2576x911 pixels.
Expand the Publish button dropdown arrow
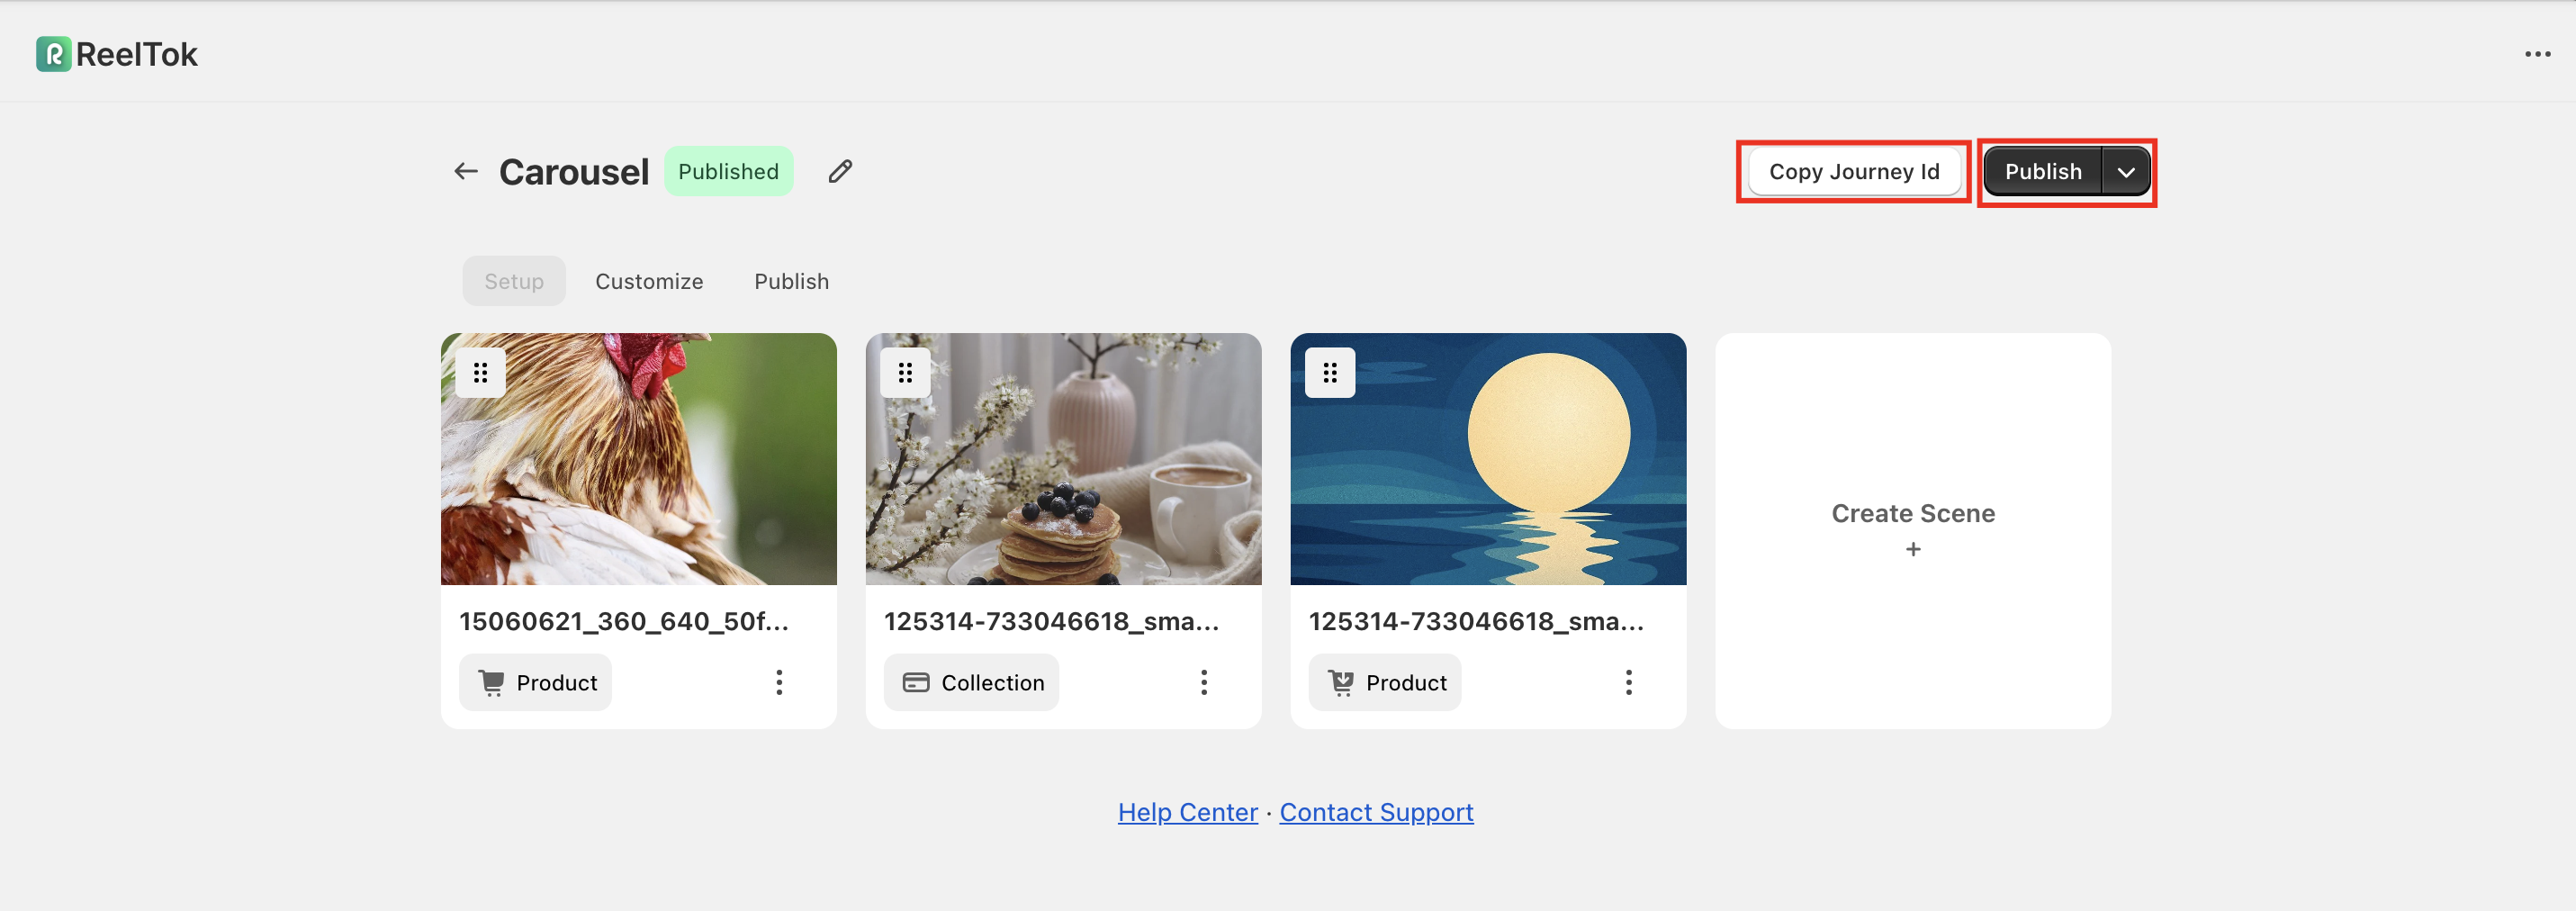[2126, 172]
